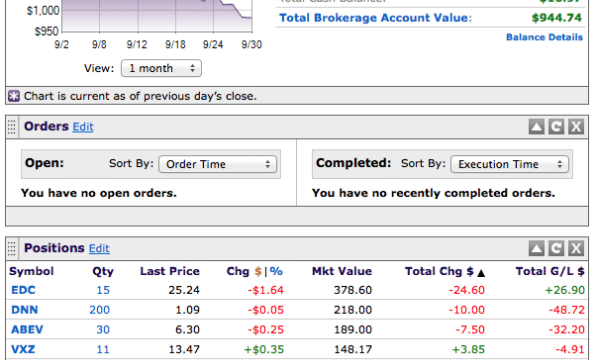Click the ABEV quantity 30

103,330
